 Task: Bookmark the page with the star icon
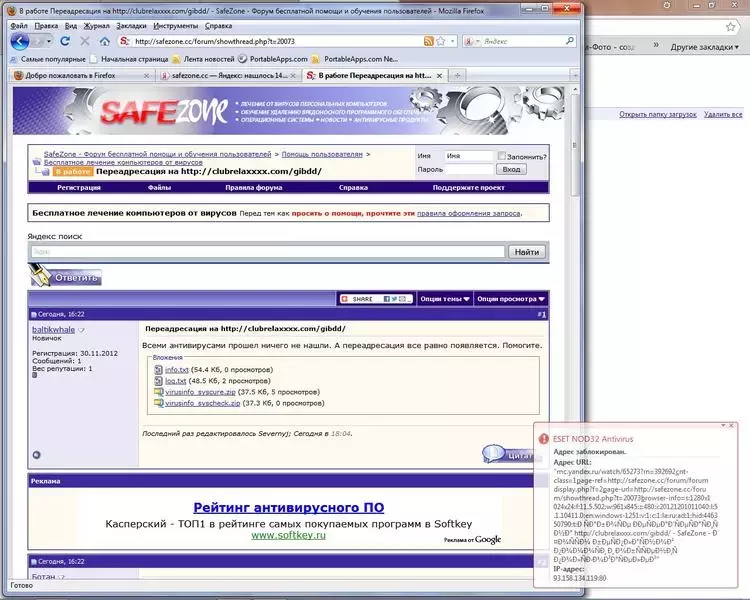(441, 42)
